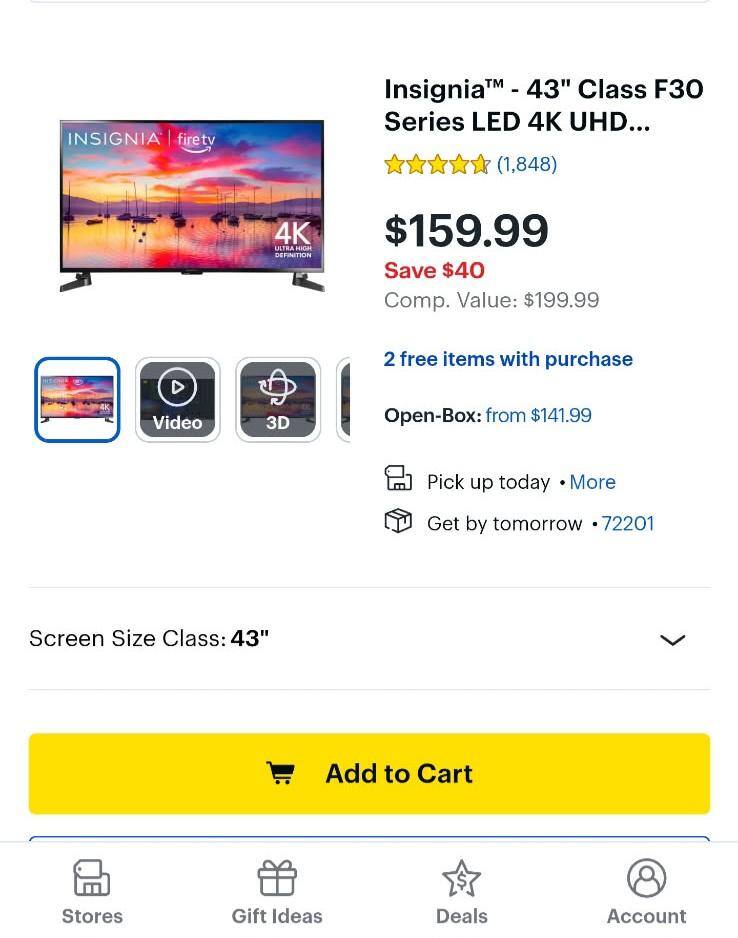Open the 3D view of the TV
The width and height of the screenshot is (738, 938).
click(x=278, y=399)
